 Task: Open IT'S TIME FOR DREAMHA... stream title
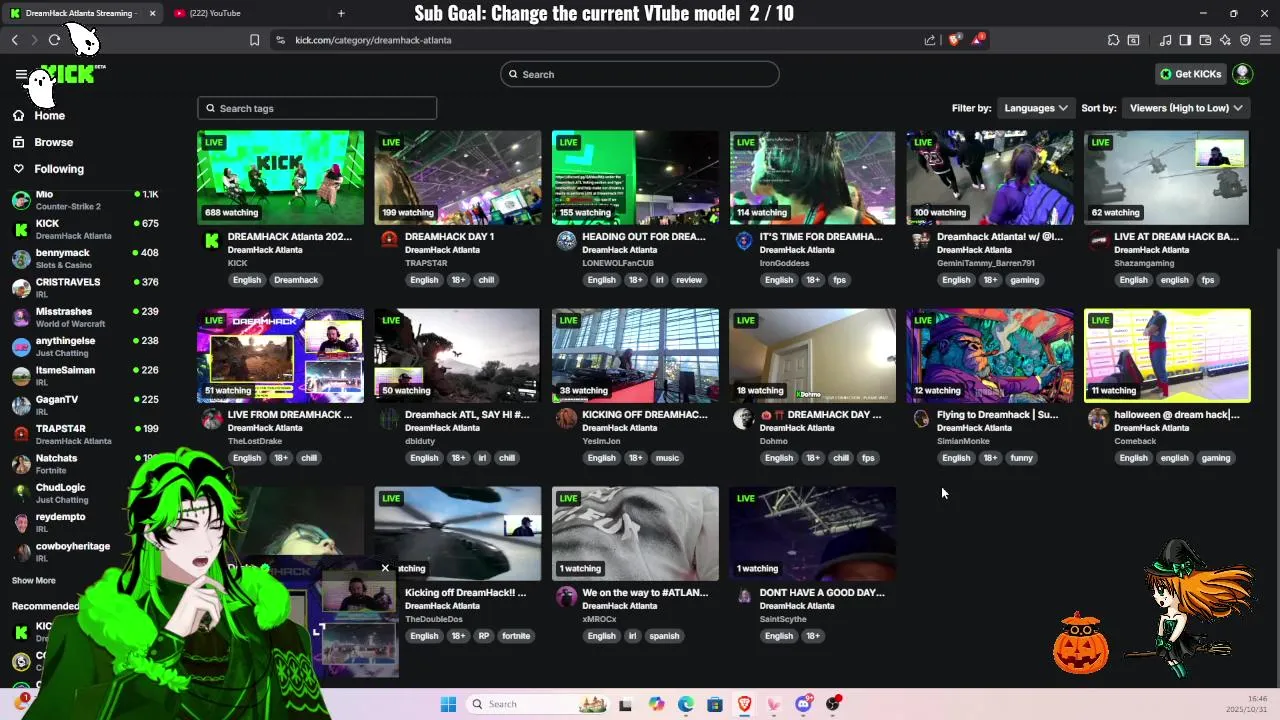[x=821, y=237]
